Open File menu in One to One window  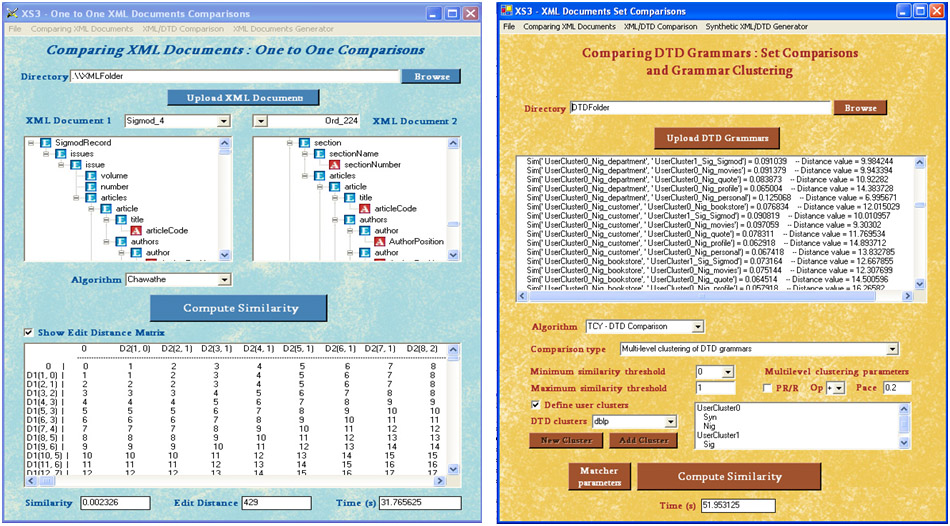click(x=15, y=29)
